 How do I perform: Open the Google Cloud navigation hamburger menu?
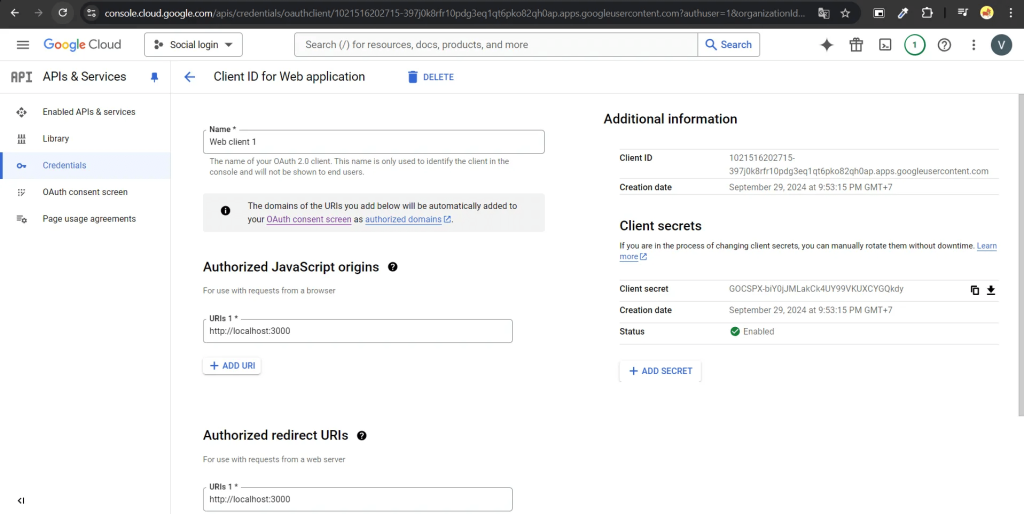(x=23, y=45)
